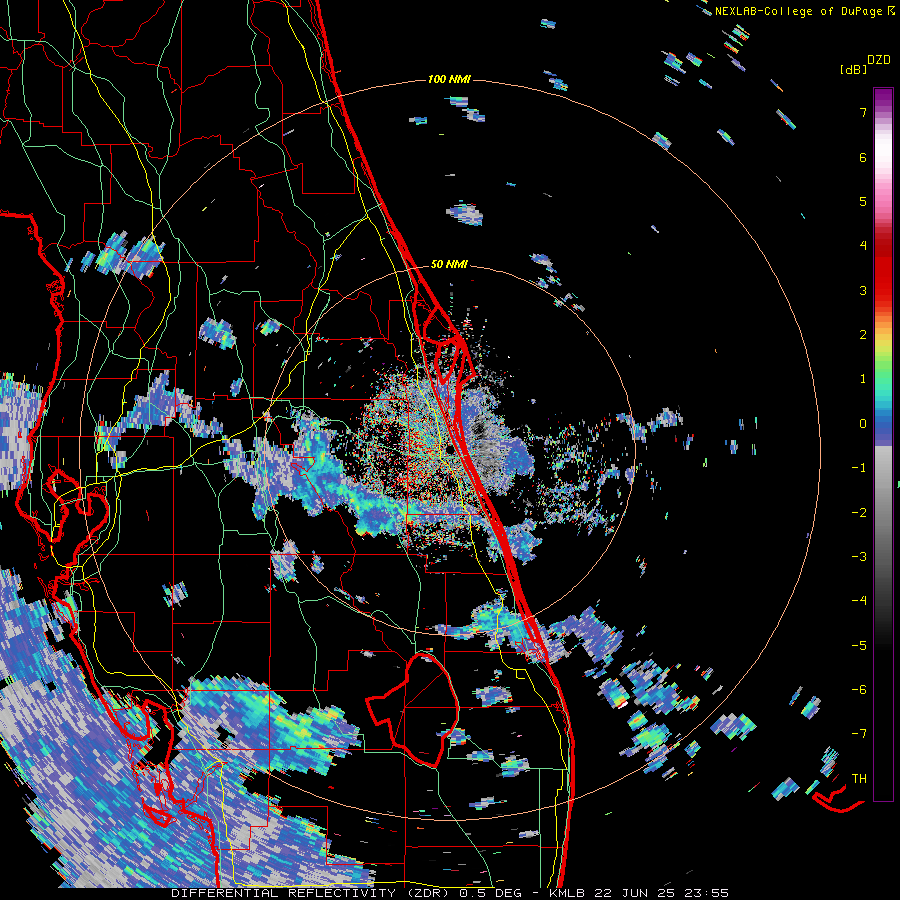900x900 pixels.
Task: Click the 2 value on the dB scale
Action: click(863, 335)
